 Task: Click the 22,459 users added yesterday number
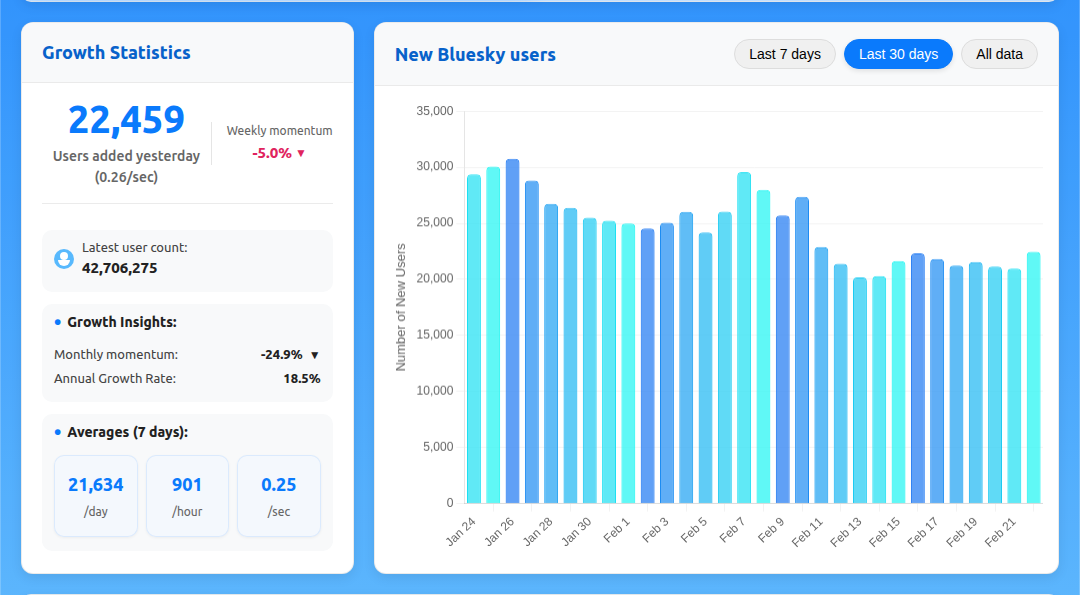coord(126,120)
